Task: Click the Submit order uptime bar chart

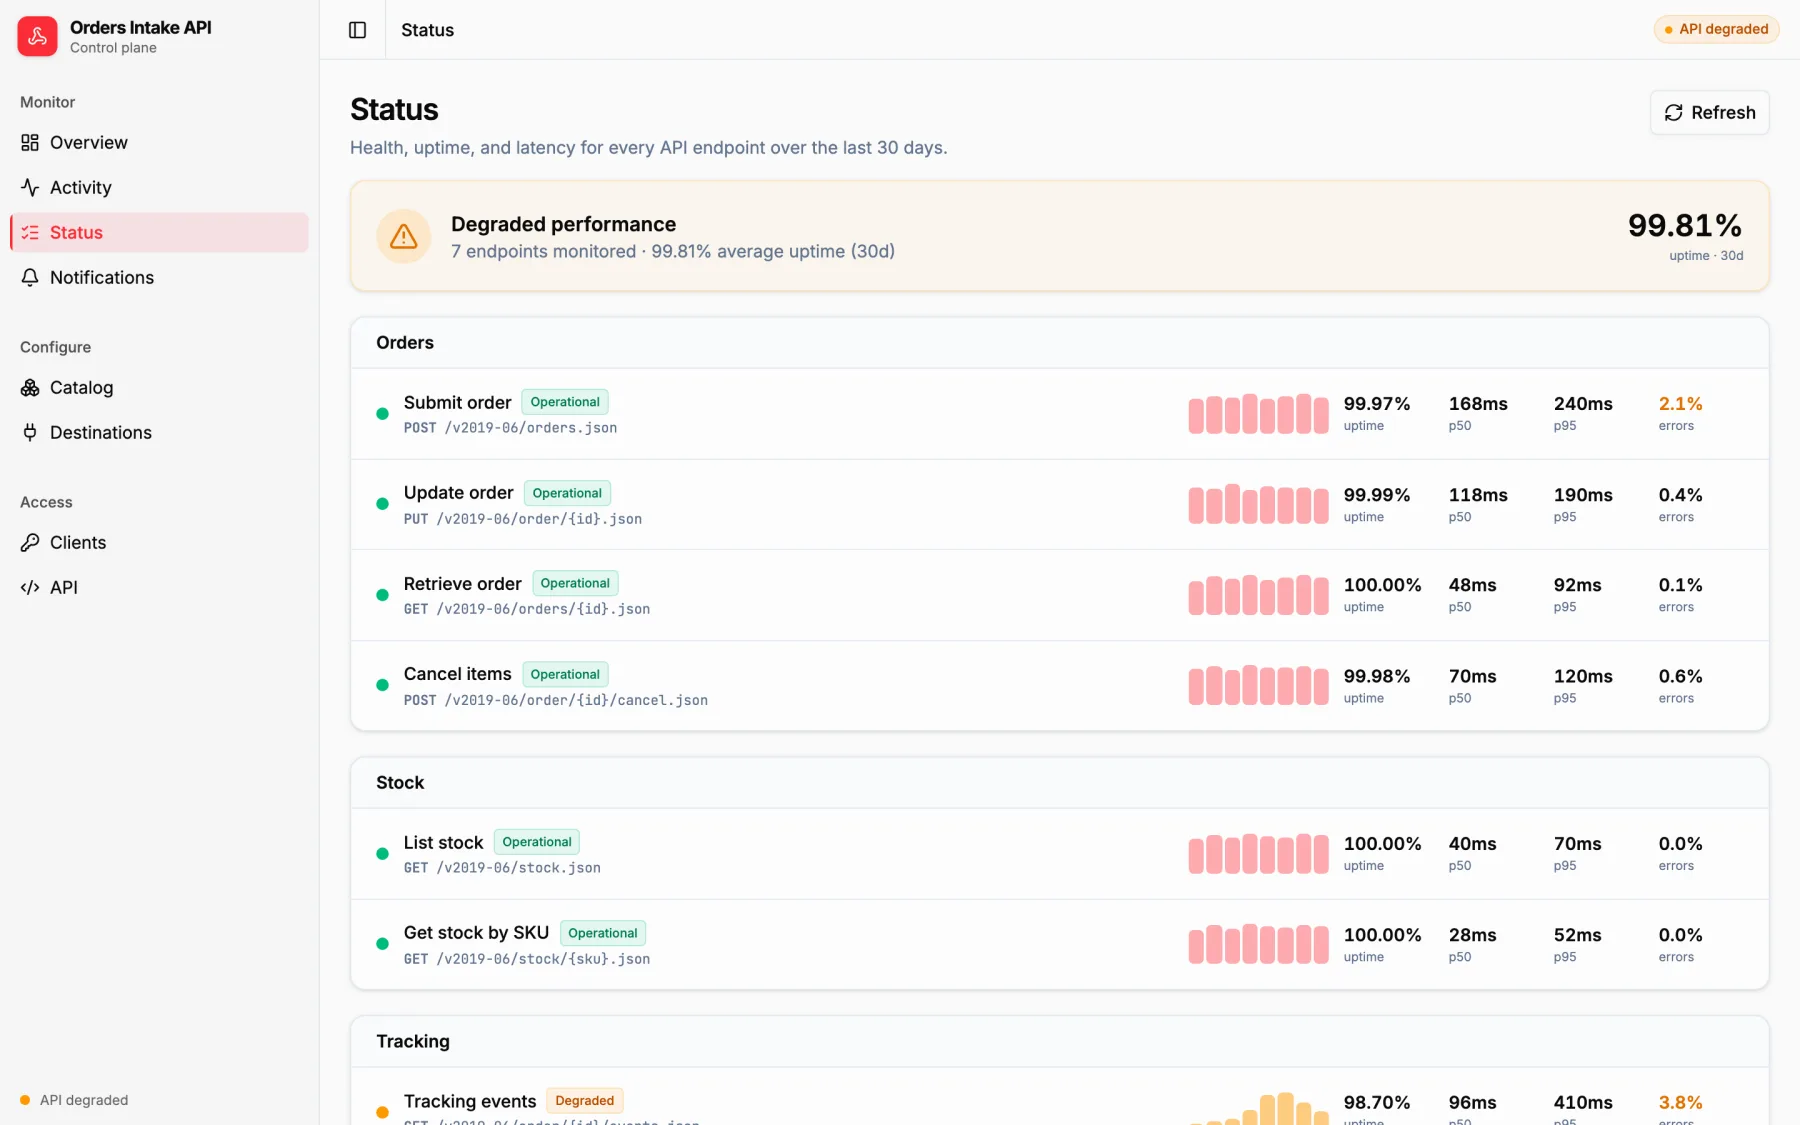Action: pos(1258,413)
